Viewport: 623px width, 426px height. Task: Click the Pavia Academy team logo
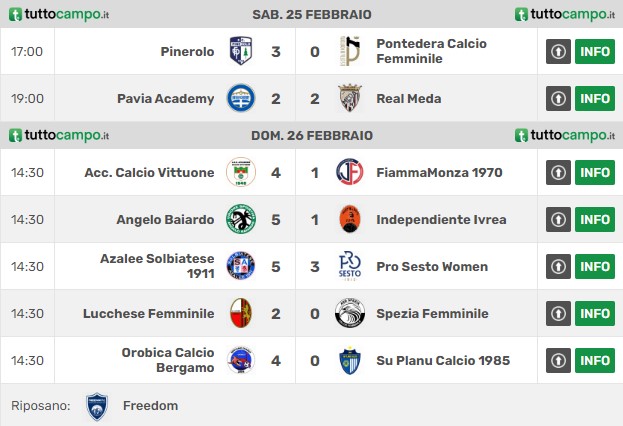point(240,98)
